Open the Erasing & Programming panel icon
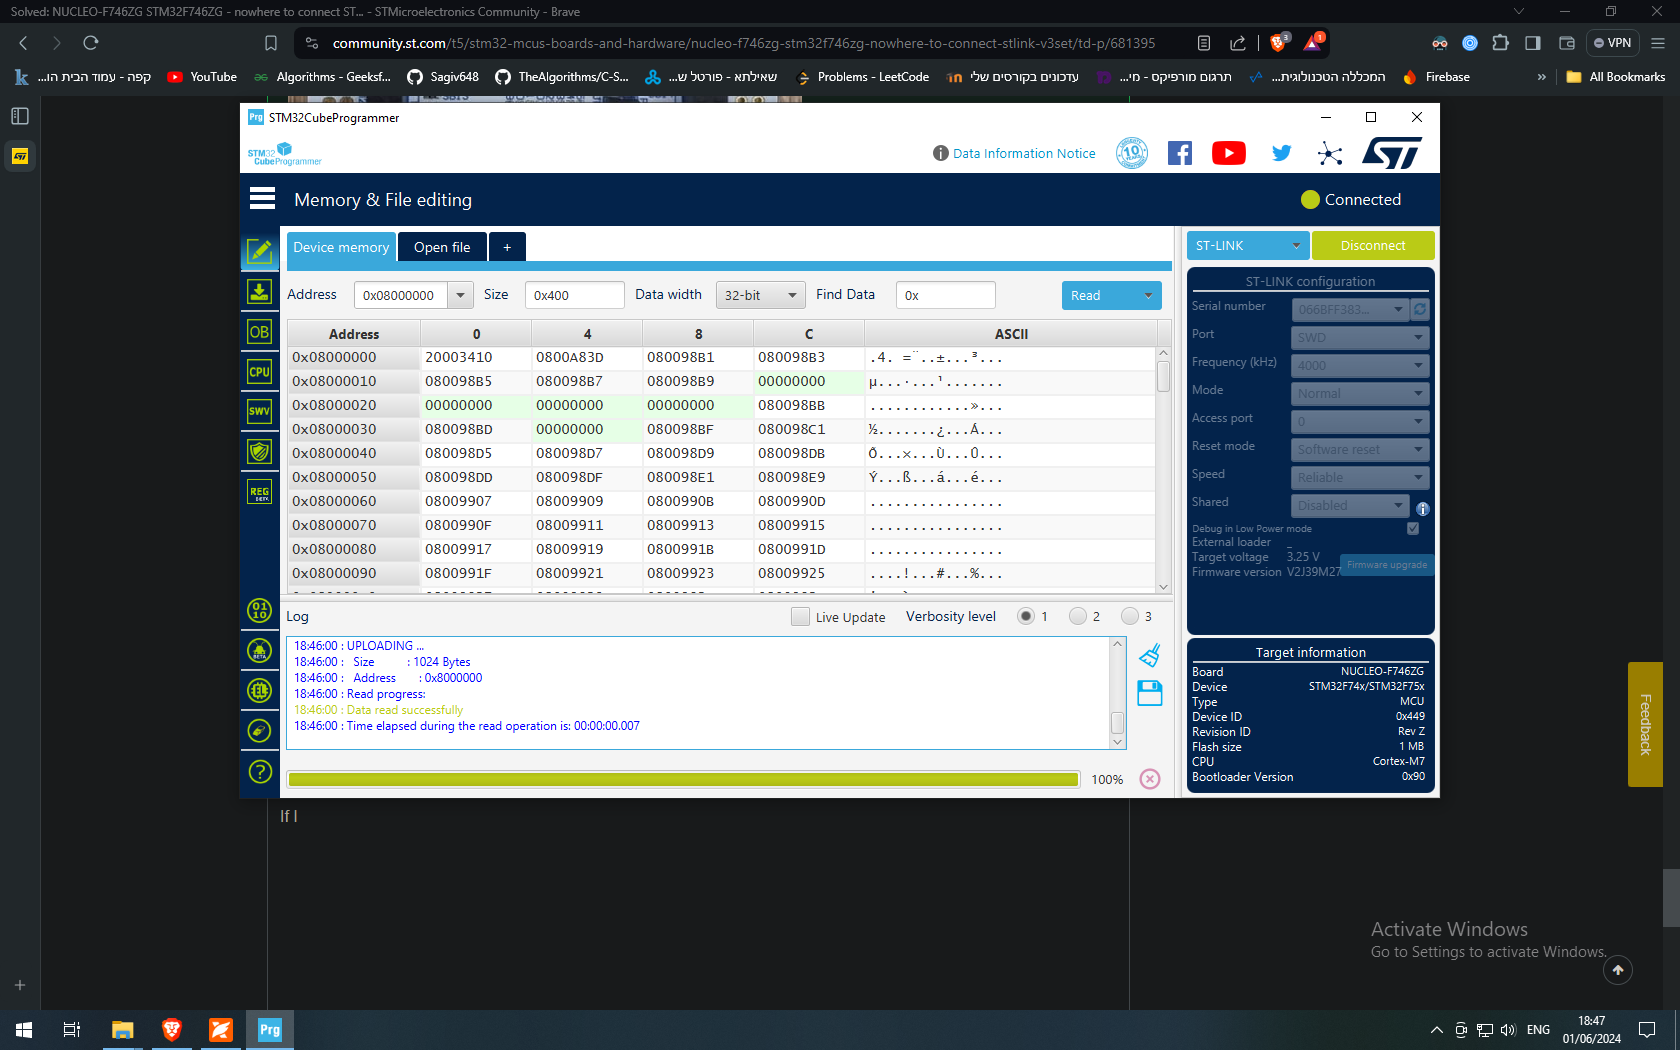1680x1050 pixels. pyautogui.click(x=260, y=291)
